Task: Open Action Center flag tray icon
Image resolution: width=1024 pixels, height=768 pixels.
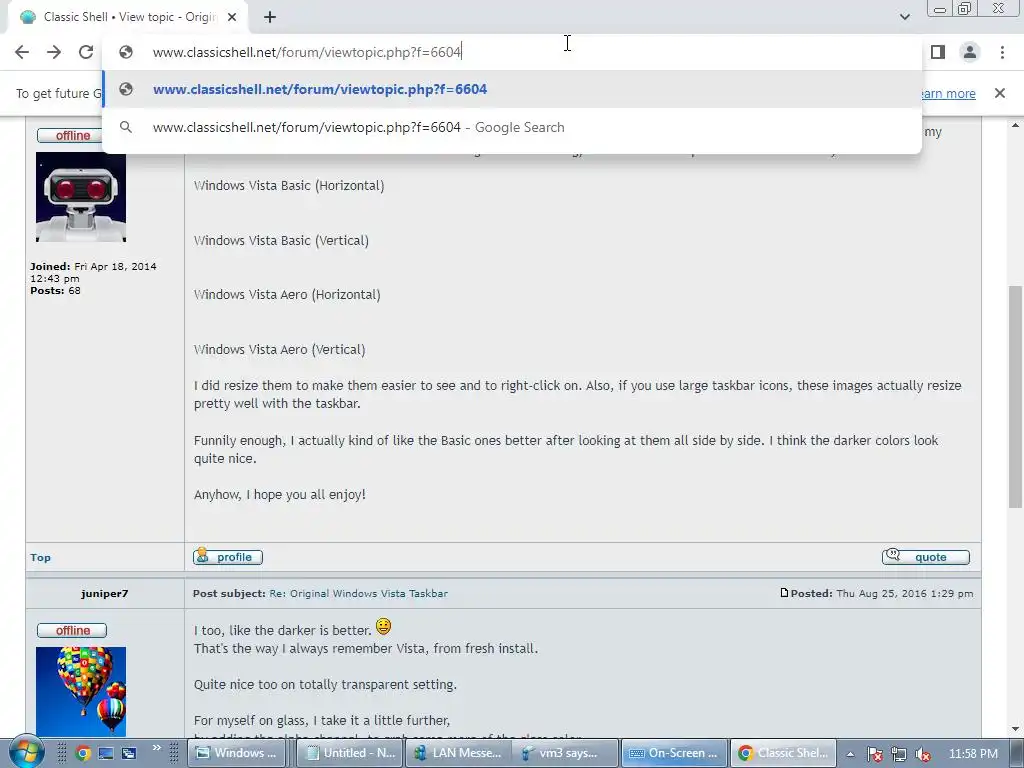Action: click(875, 754)
